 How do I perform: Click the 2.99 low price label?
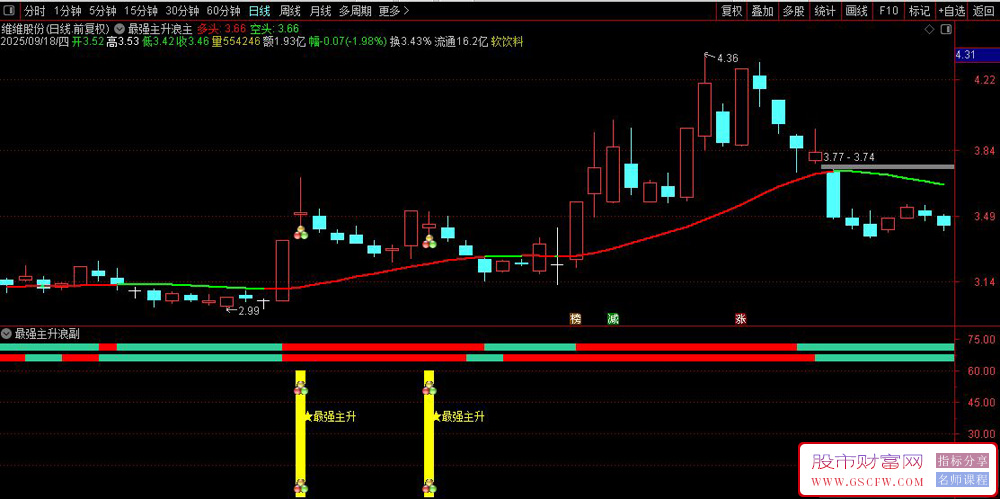click(249, 311)
